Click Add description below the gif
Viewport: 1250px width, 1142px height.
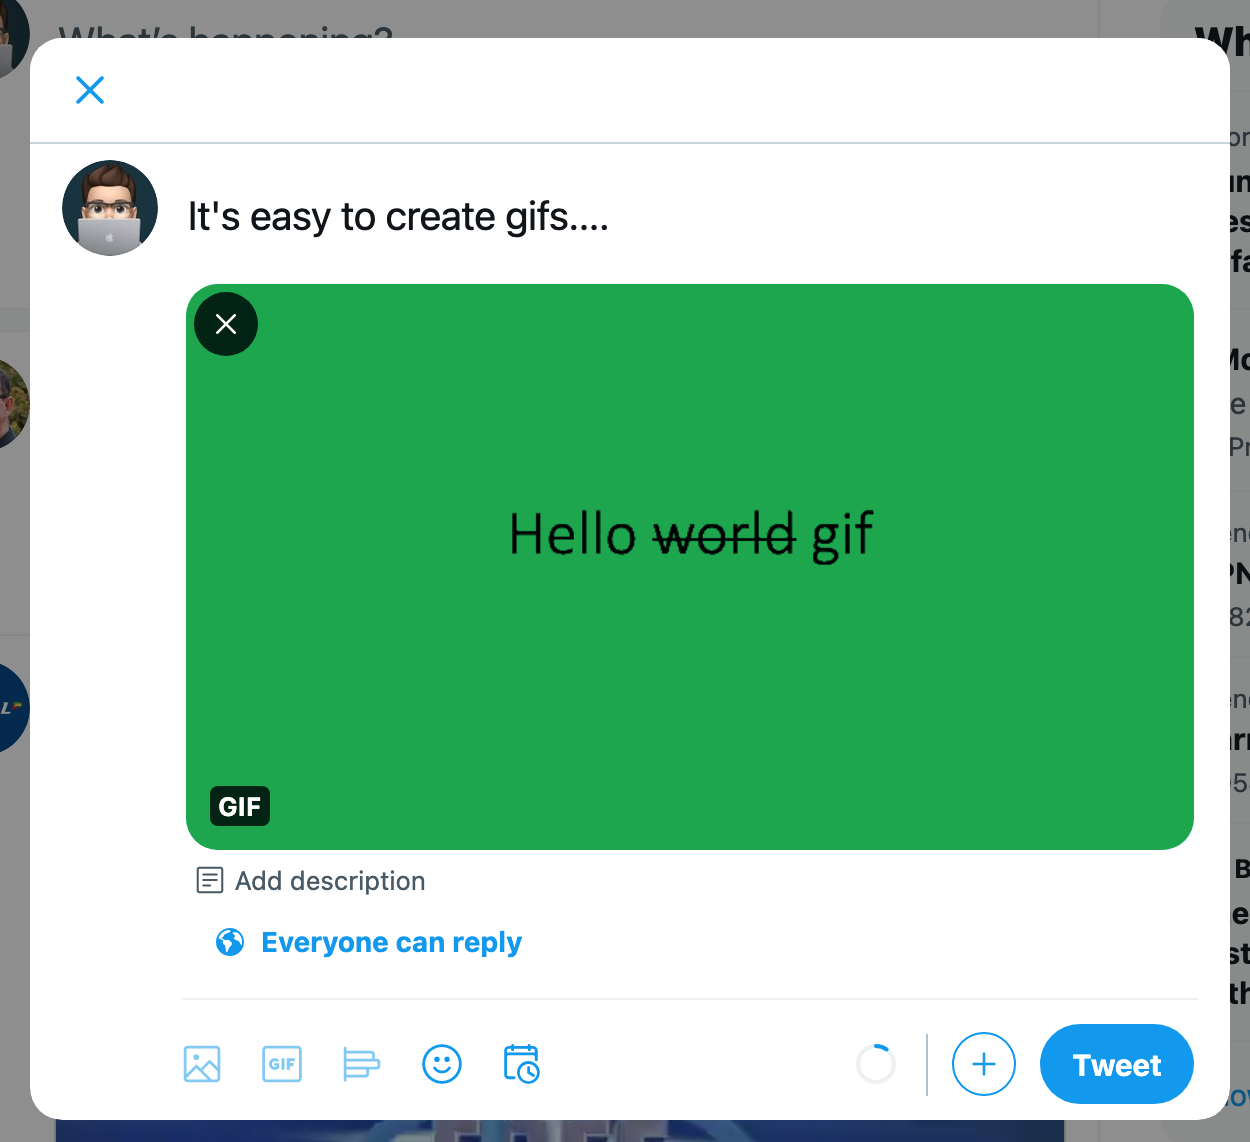click(330, 880)
